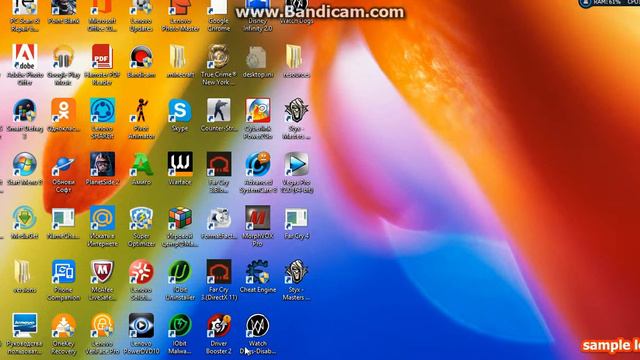This screenshot has height=360, width=640.
Task: Open Google Play Music shortcut
Action: [63, 64]
